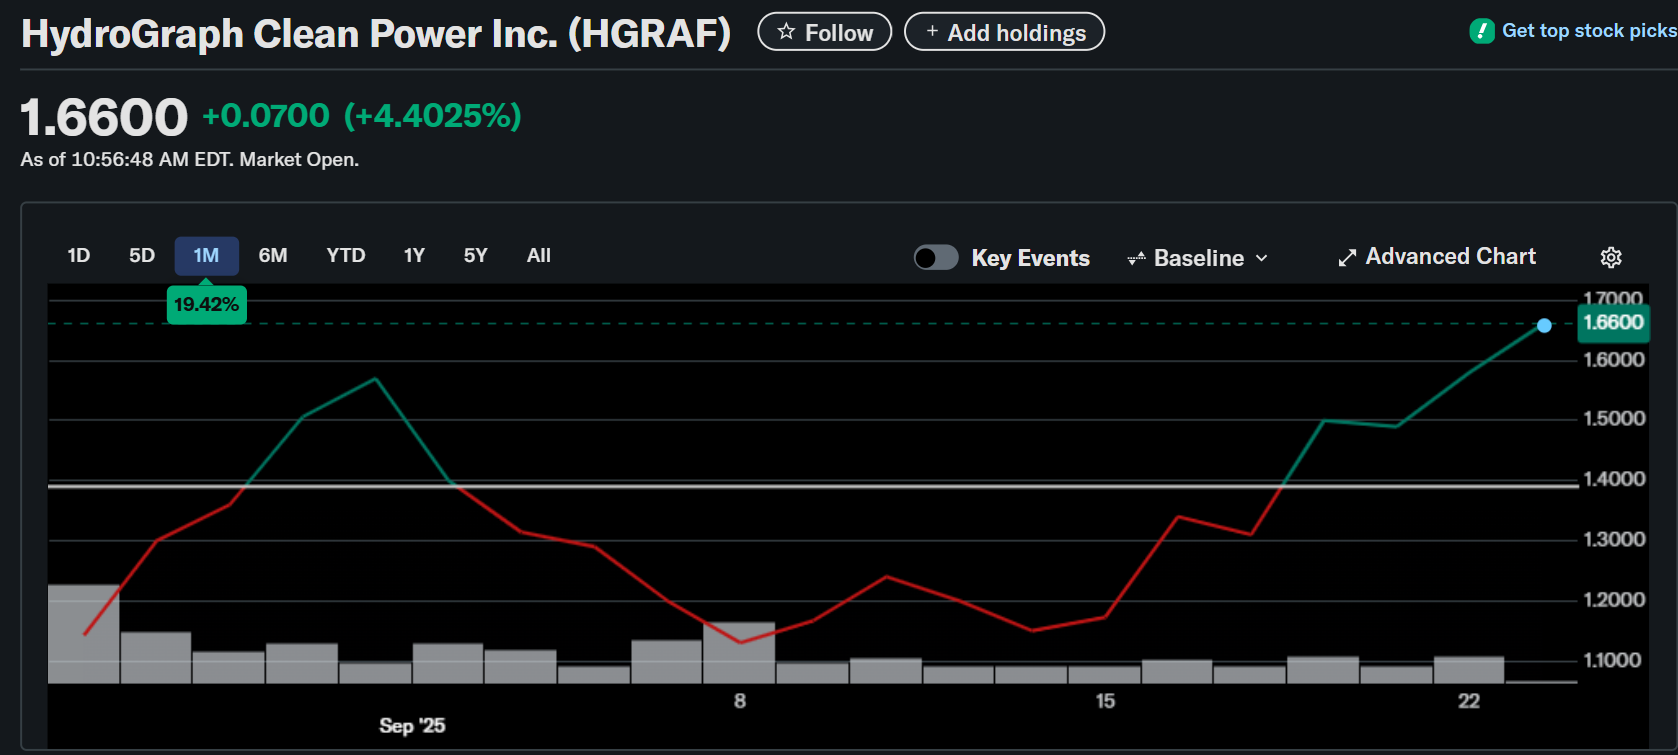Switch to the 6M time range
Viewport: 1678px width, 755px height.
273,256
